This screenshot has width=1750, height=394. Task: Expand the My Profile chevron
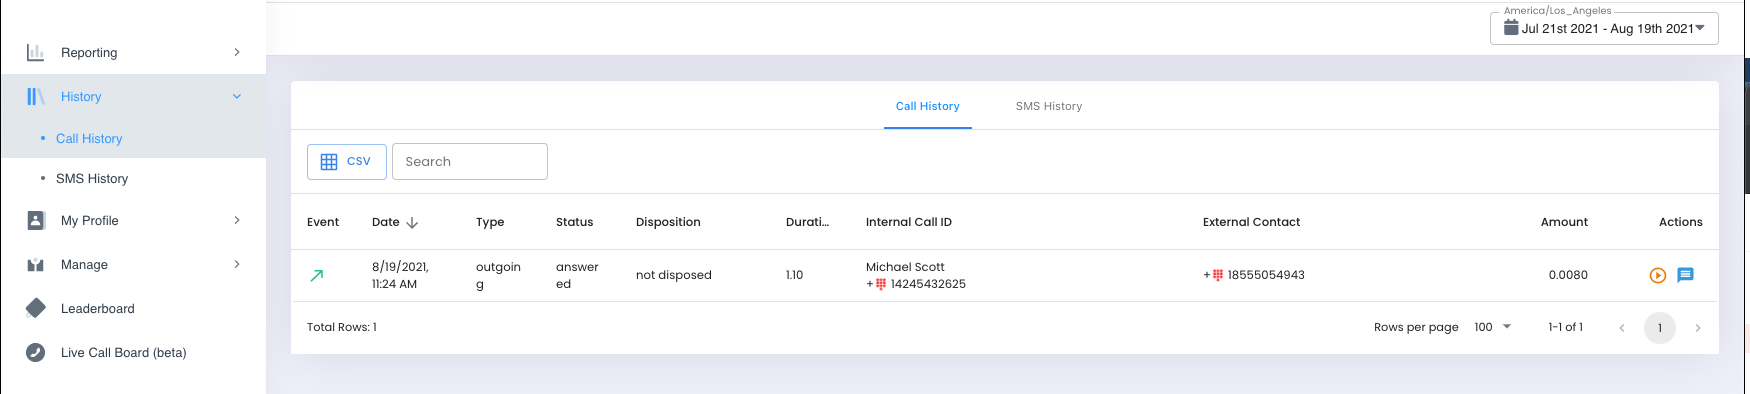(237, 220)
